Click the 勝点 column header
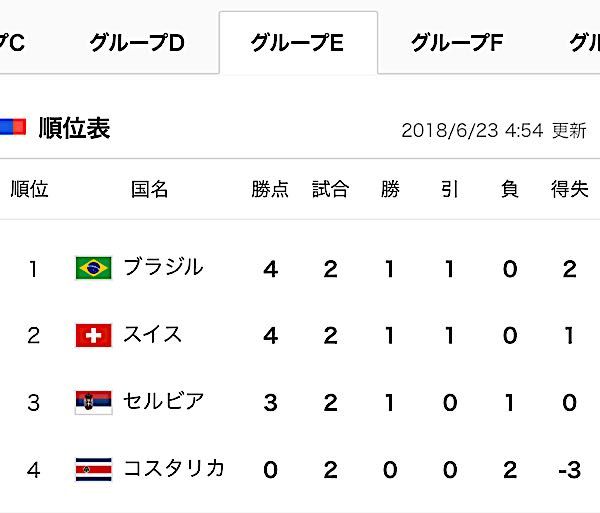Viewport: 600px width, 513px height. click(270, 189)
